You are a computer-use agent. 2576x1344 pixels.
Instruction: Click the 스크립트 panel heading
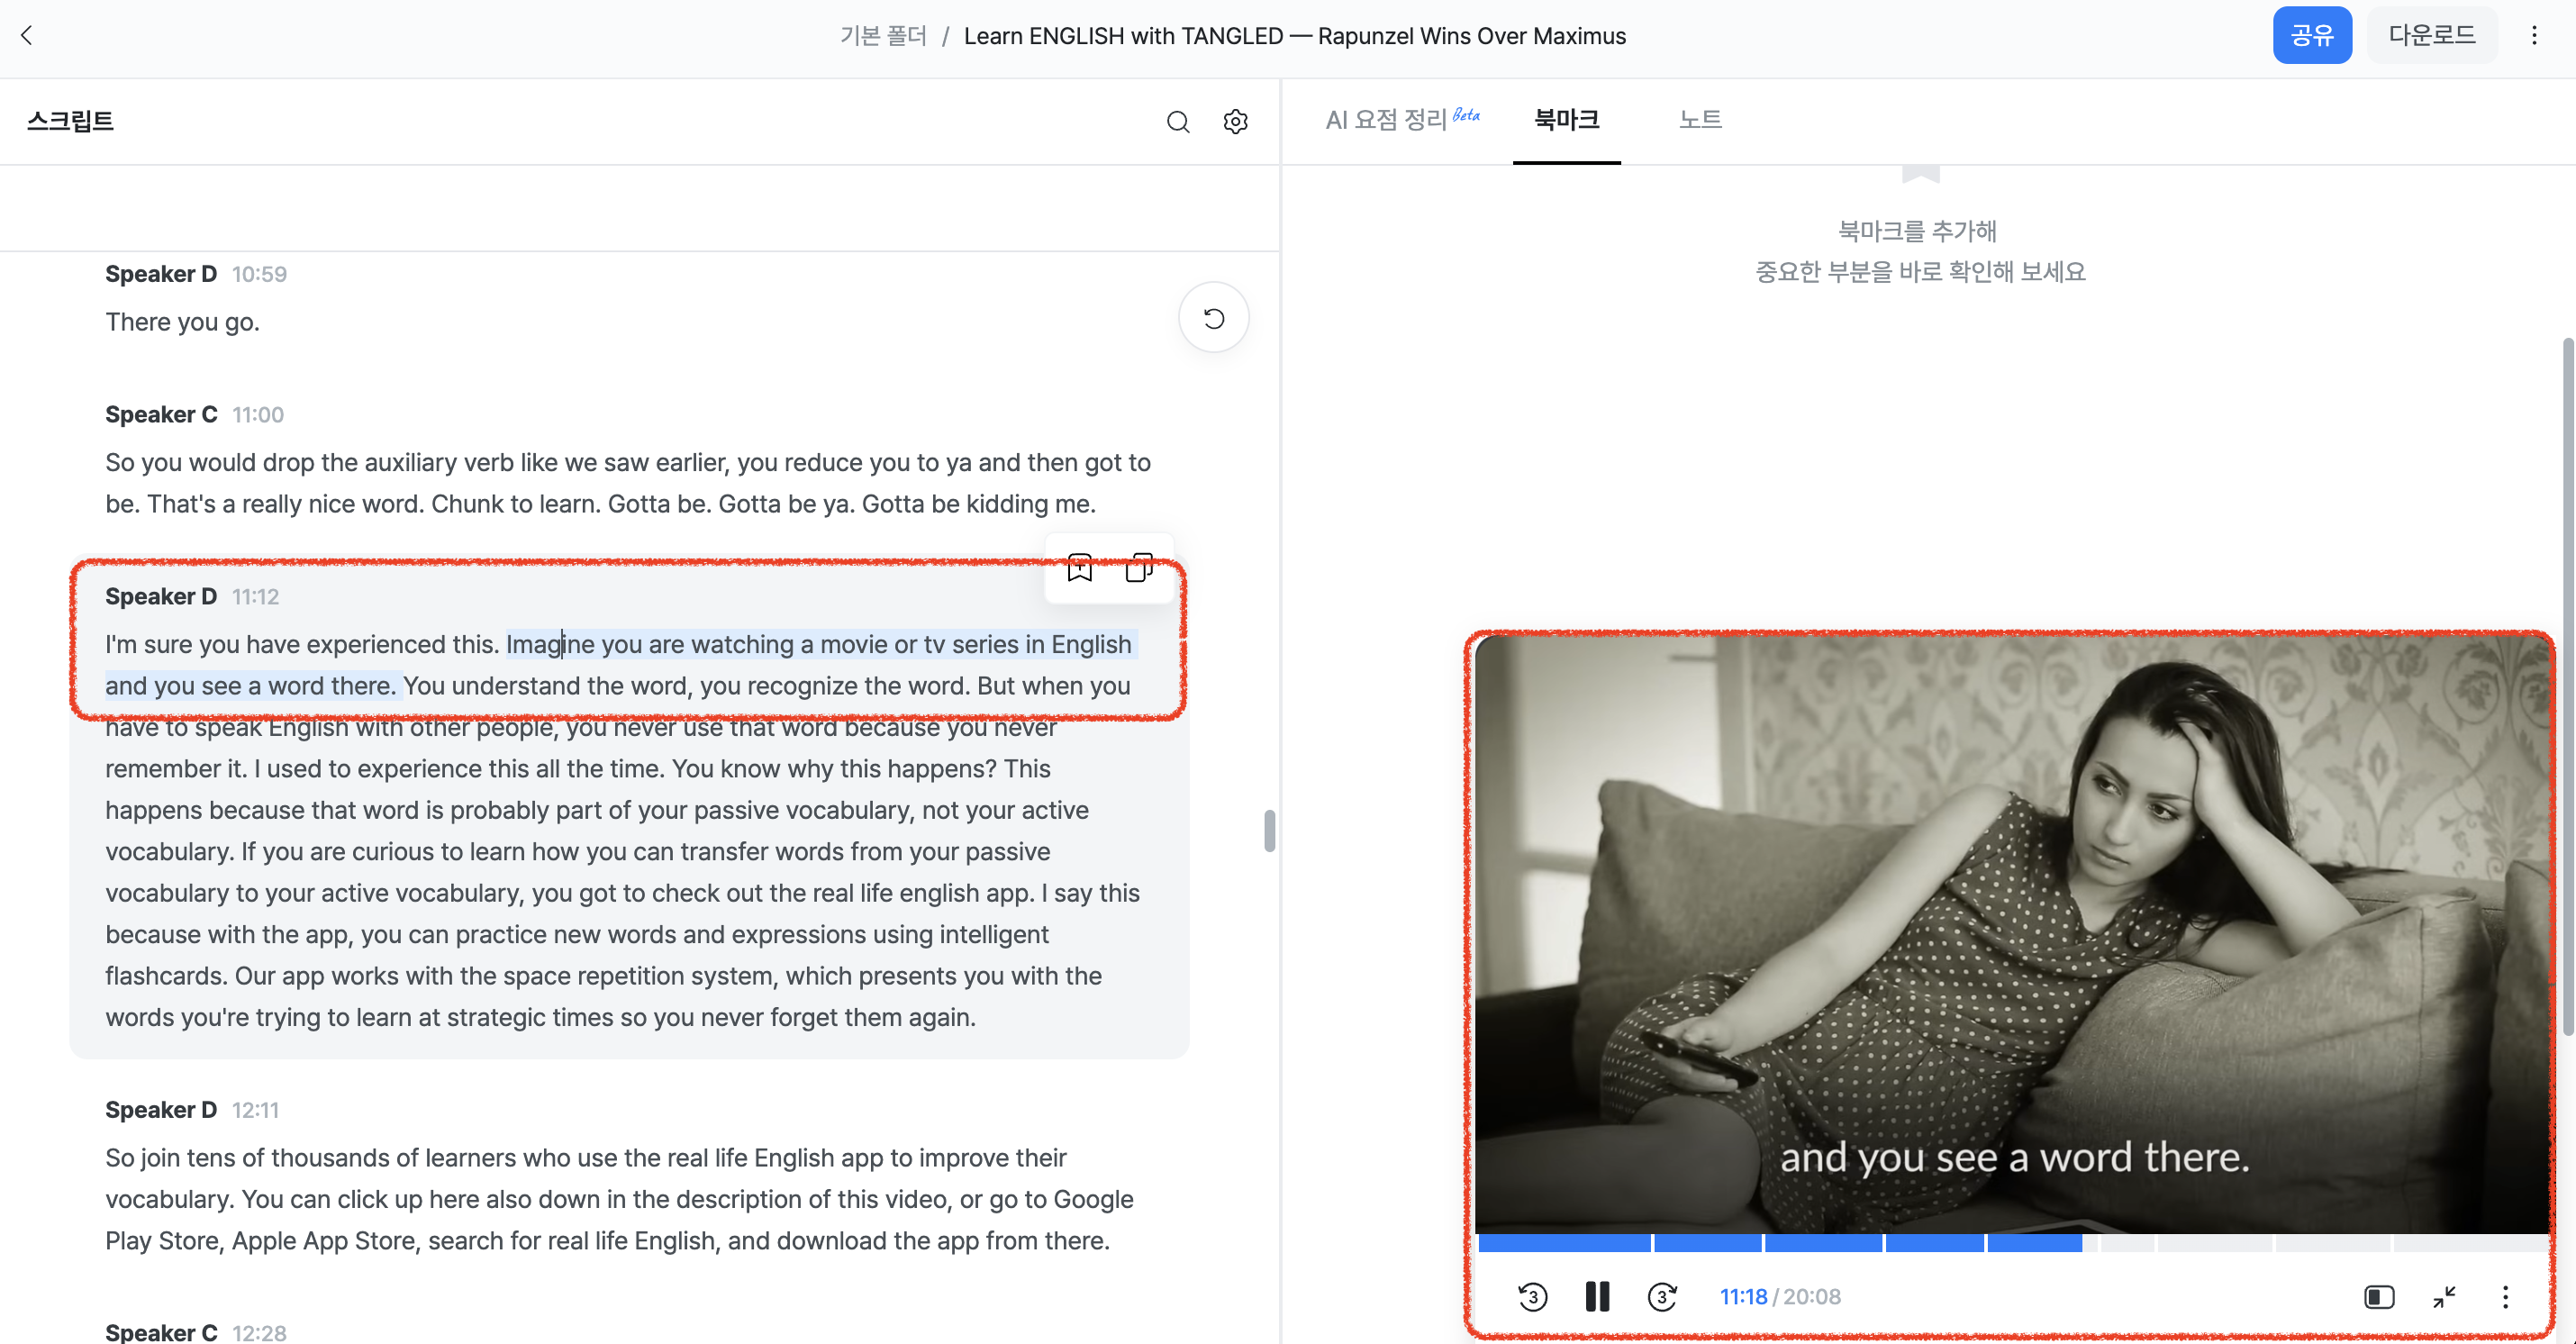70,121
